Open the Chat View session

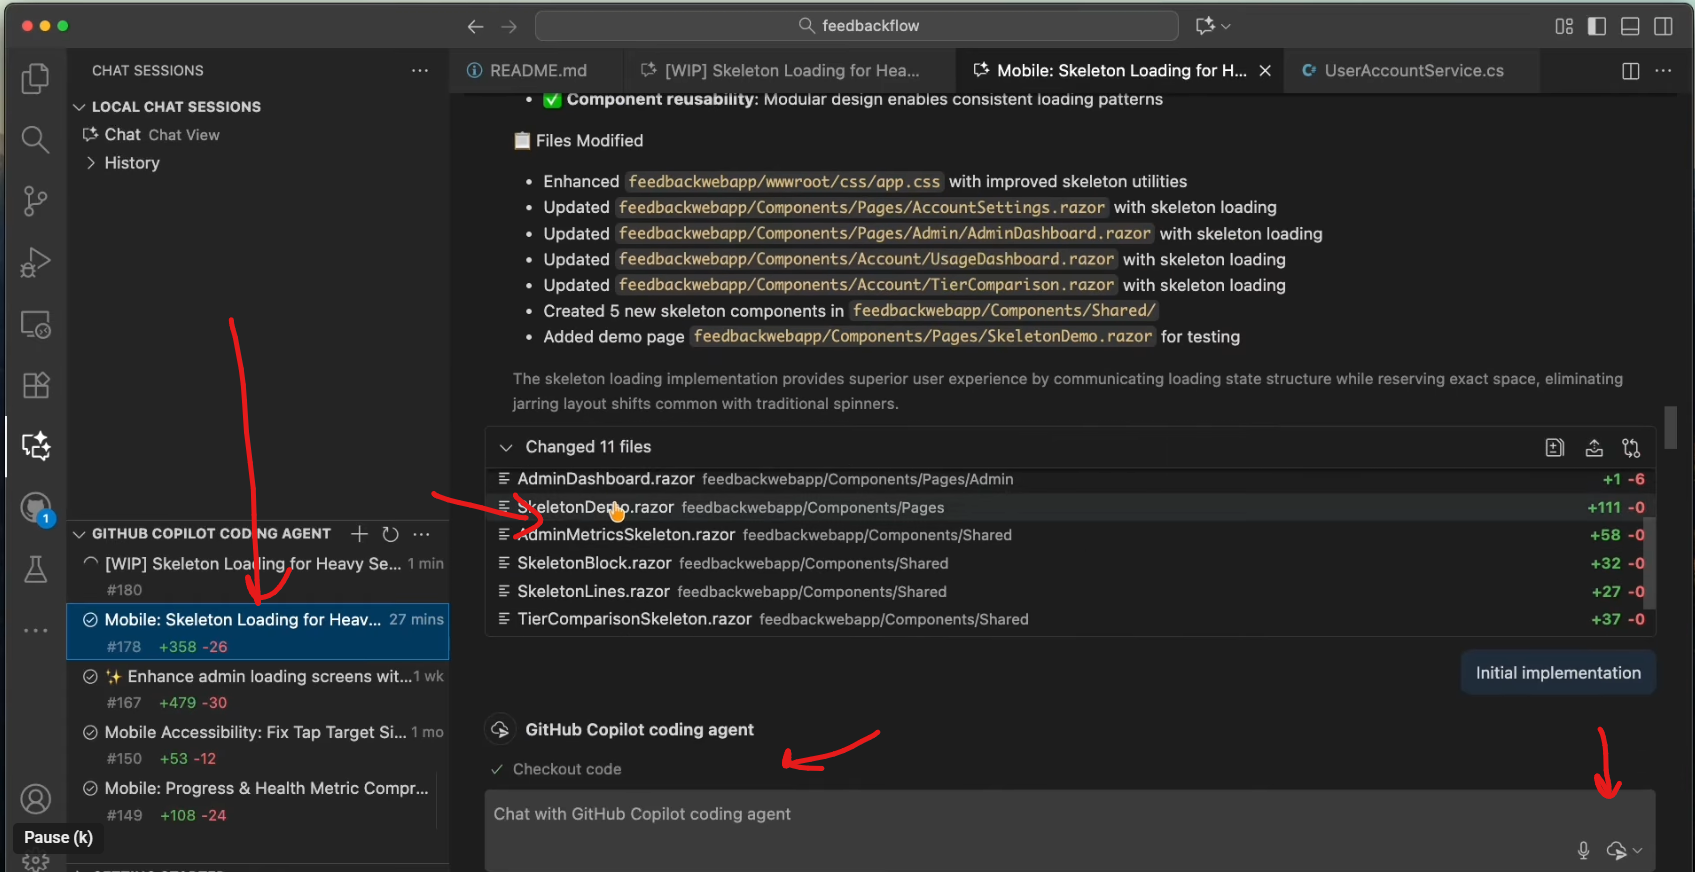(x=258, y=135)
